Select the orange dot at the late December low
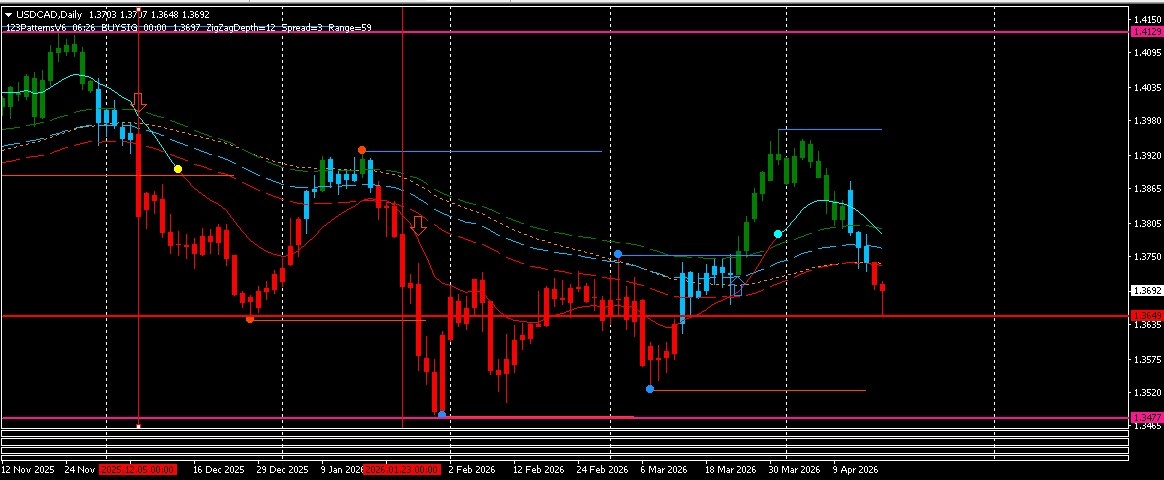The height and width of the screenshot is (480, 1164). 249,319
